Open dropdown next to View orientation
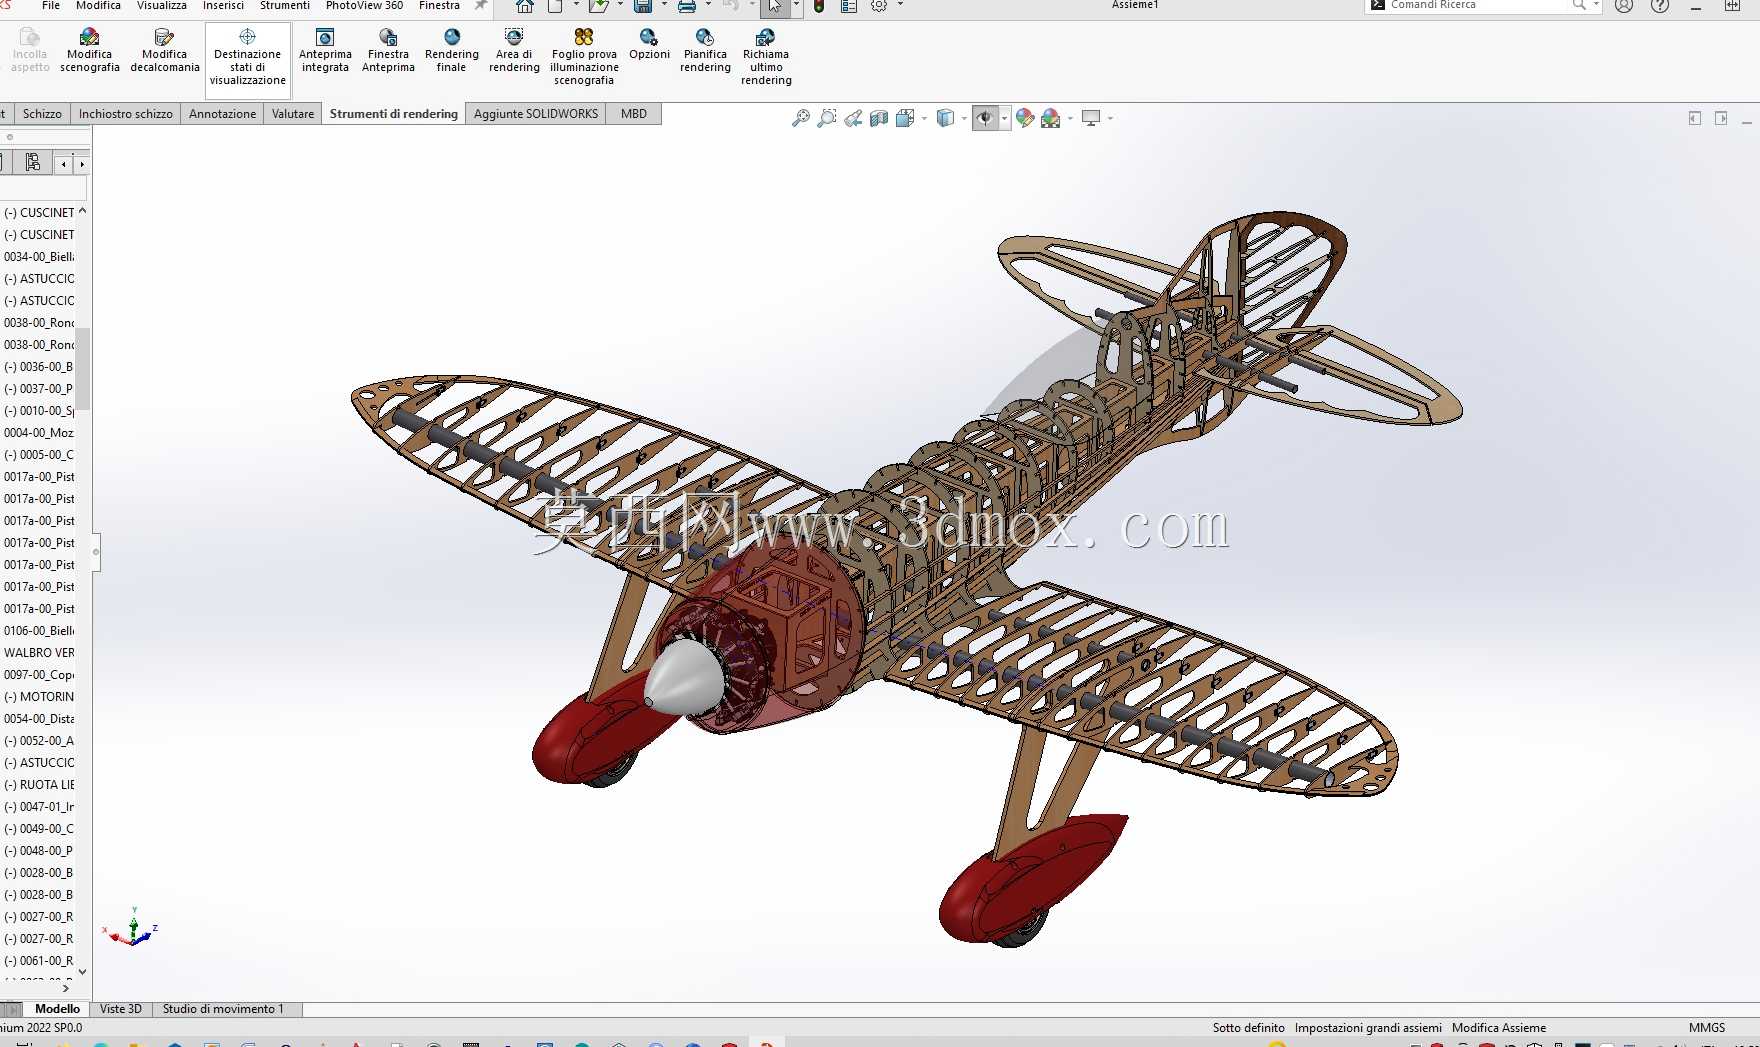The width and height of the screenshot is (1760, 1047). (x=924, y=118)
